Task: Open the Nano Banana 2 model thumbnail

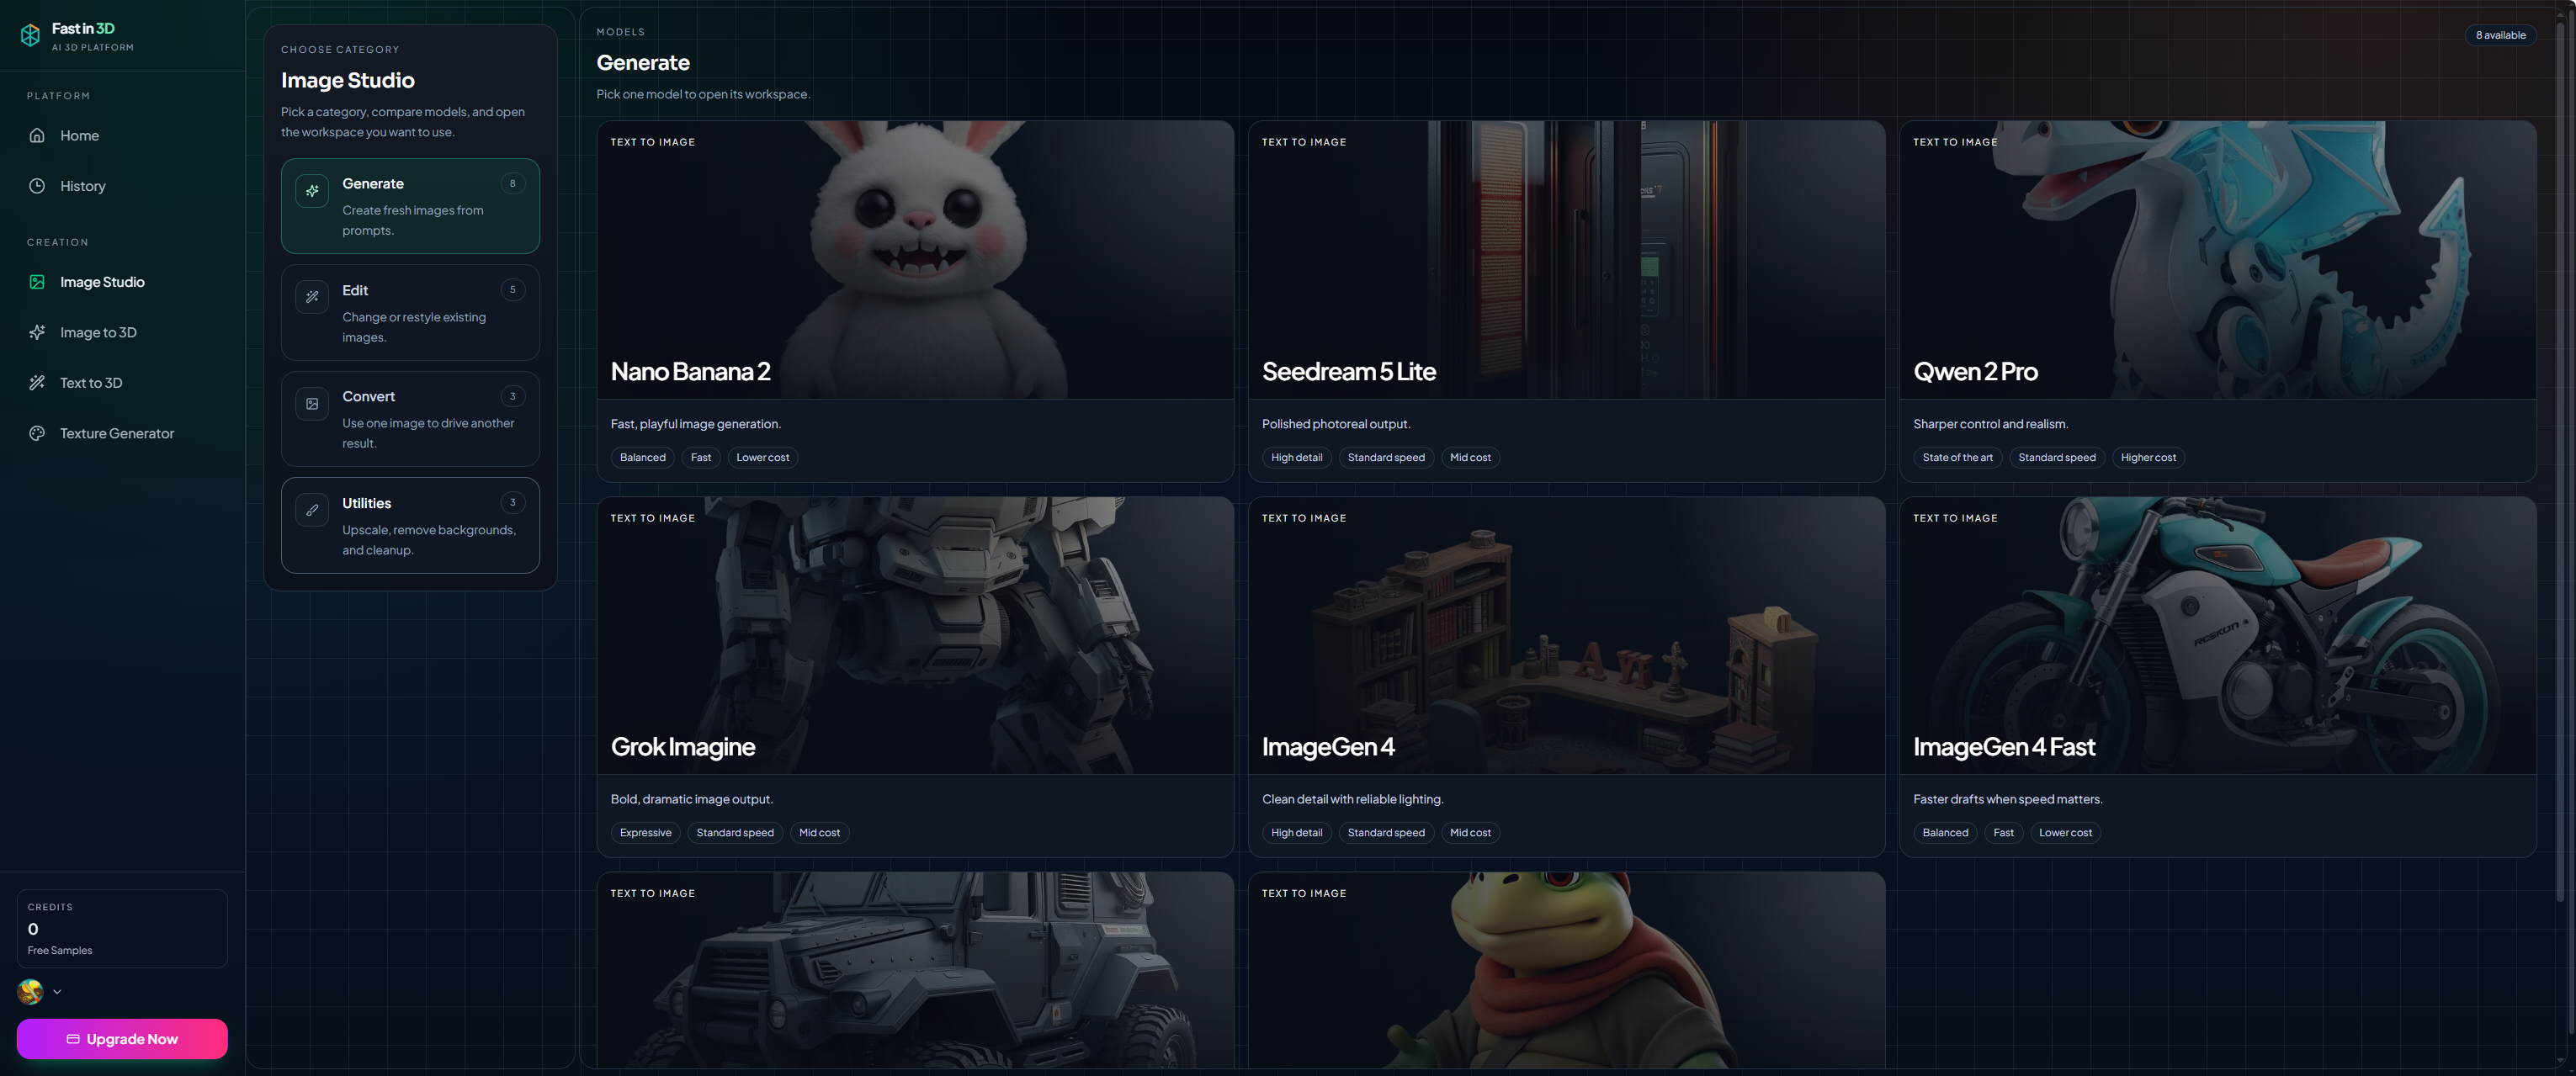Action: tap(915, 260)
